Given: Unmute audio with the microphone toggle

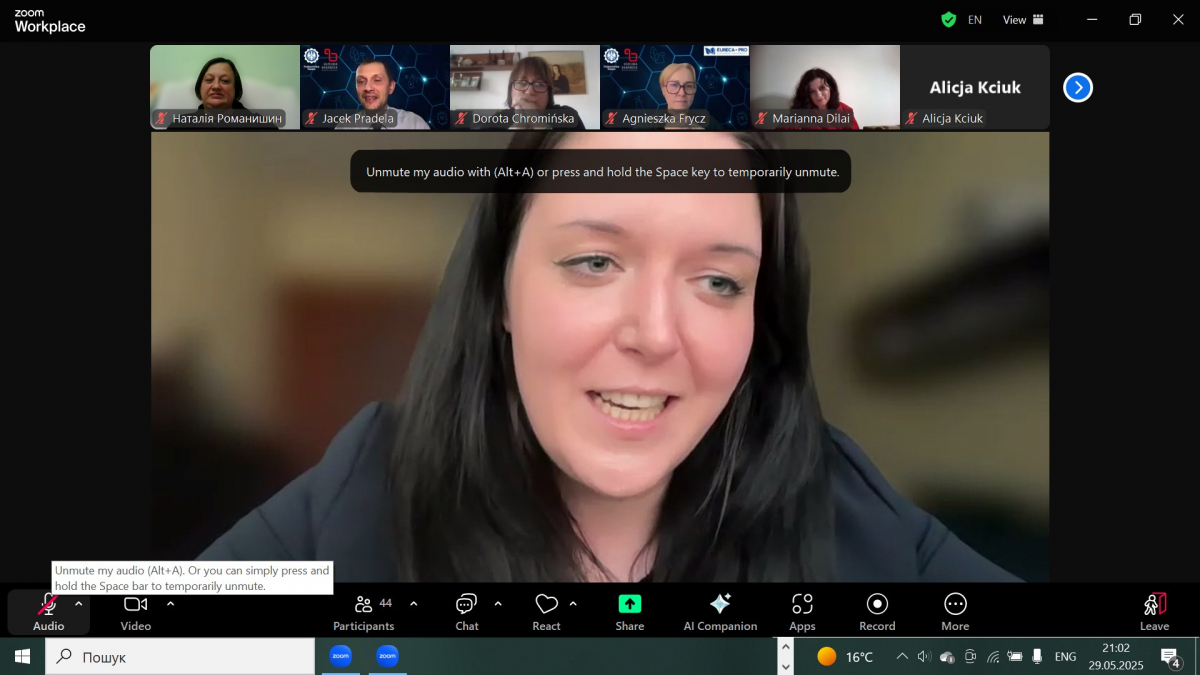Looking at the screenshot, I should coord(47,605).
